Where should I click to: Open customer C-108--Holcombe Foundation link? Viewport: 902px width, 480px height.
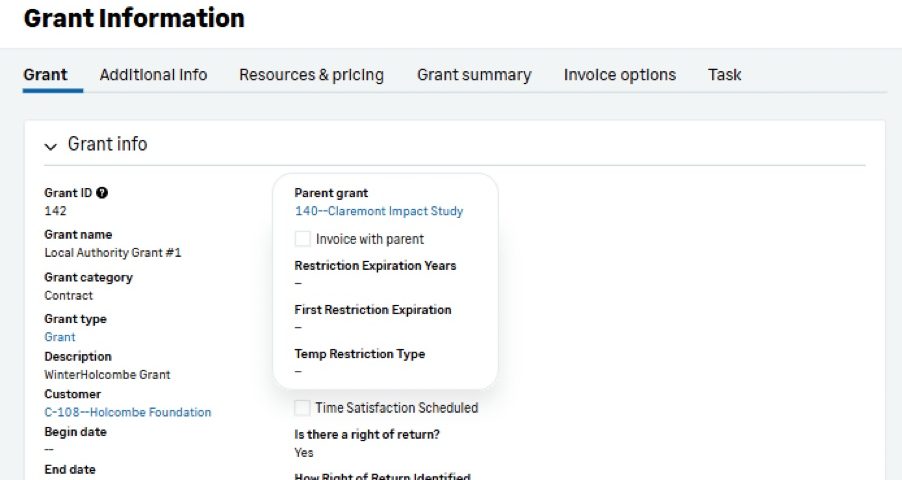tap(128, 412)
